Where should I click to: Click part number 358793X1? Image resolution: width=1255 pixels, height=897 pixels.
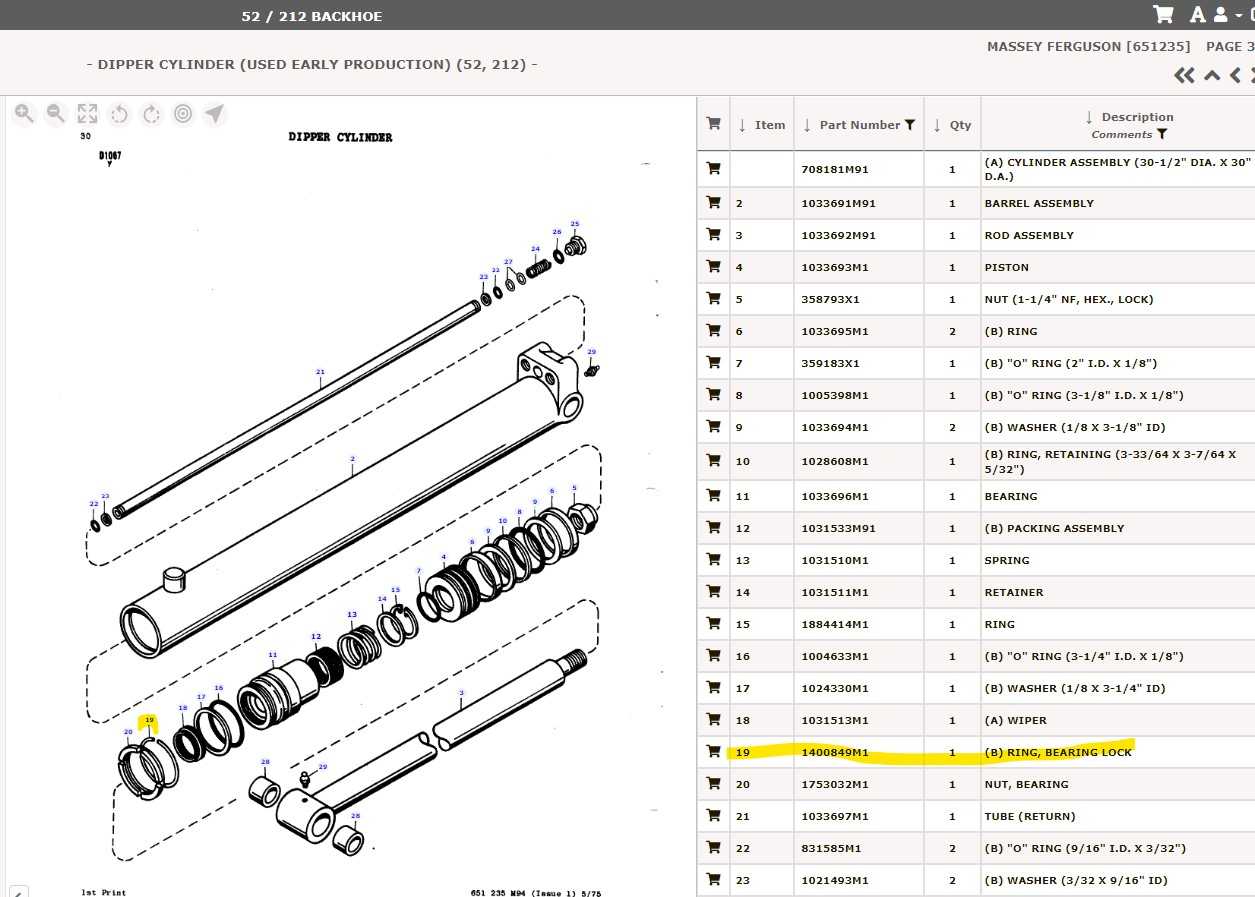830,299
